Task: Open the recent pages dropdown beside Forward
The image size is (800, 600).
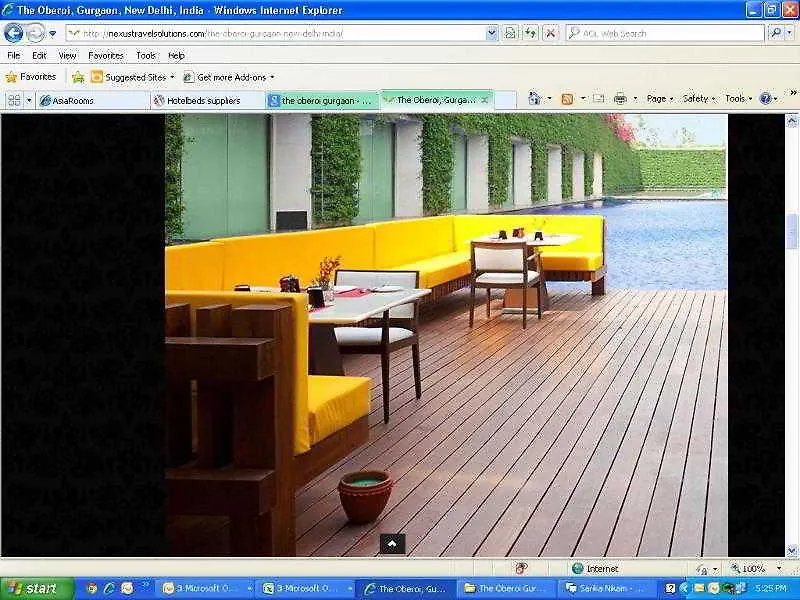Action: click(53, 34)
